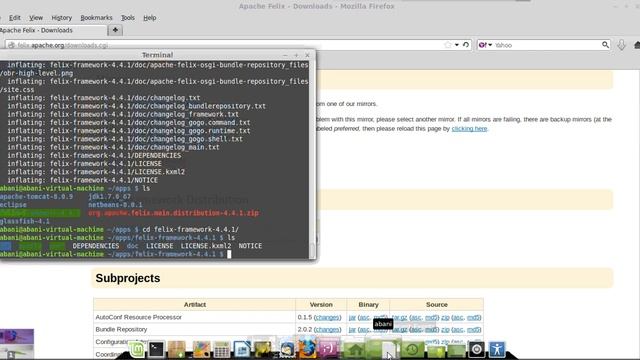
Task: Open the package installer dock icon
Action: (x=177, y=349)
